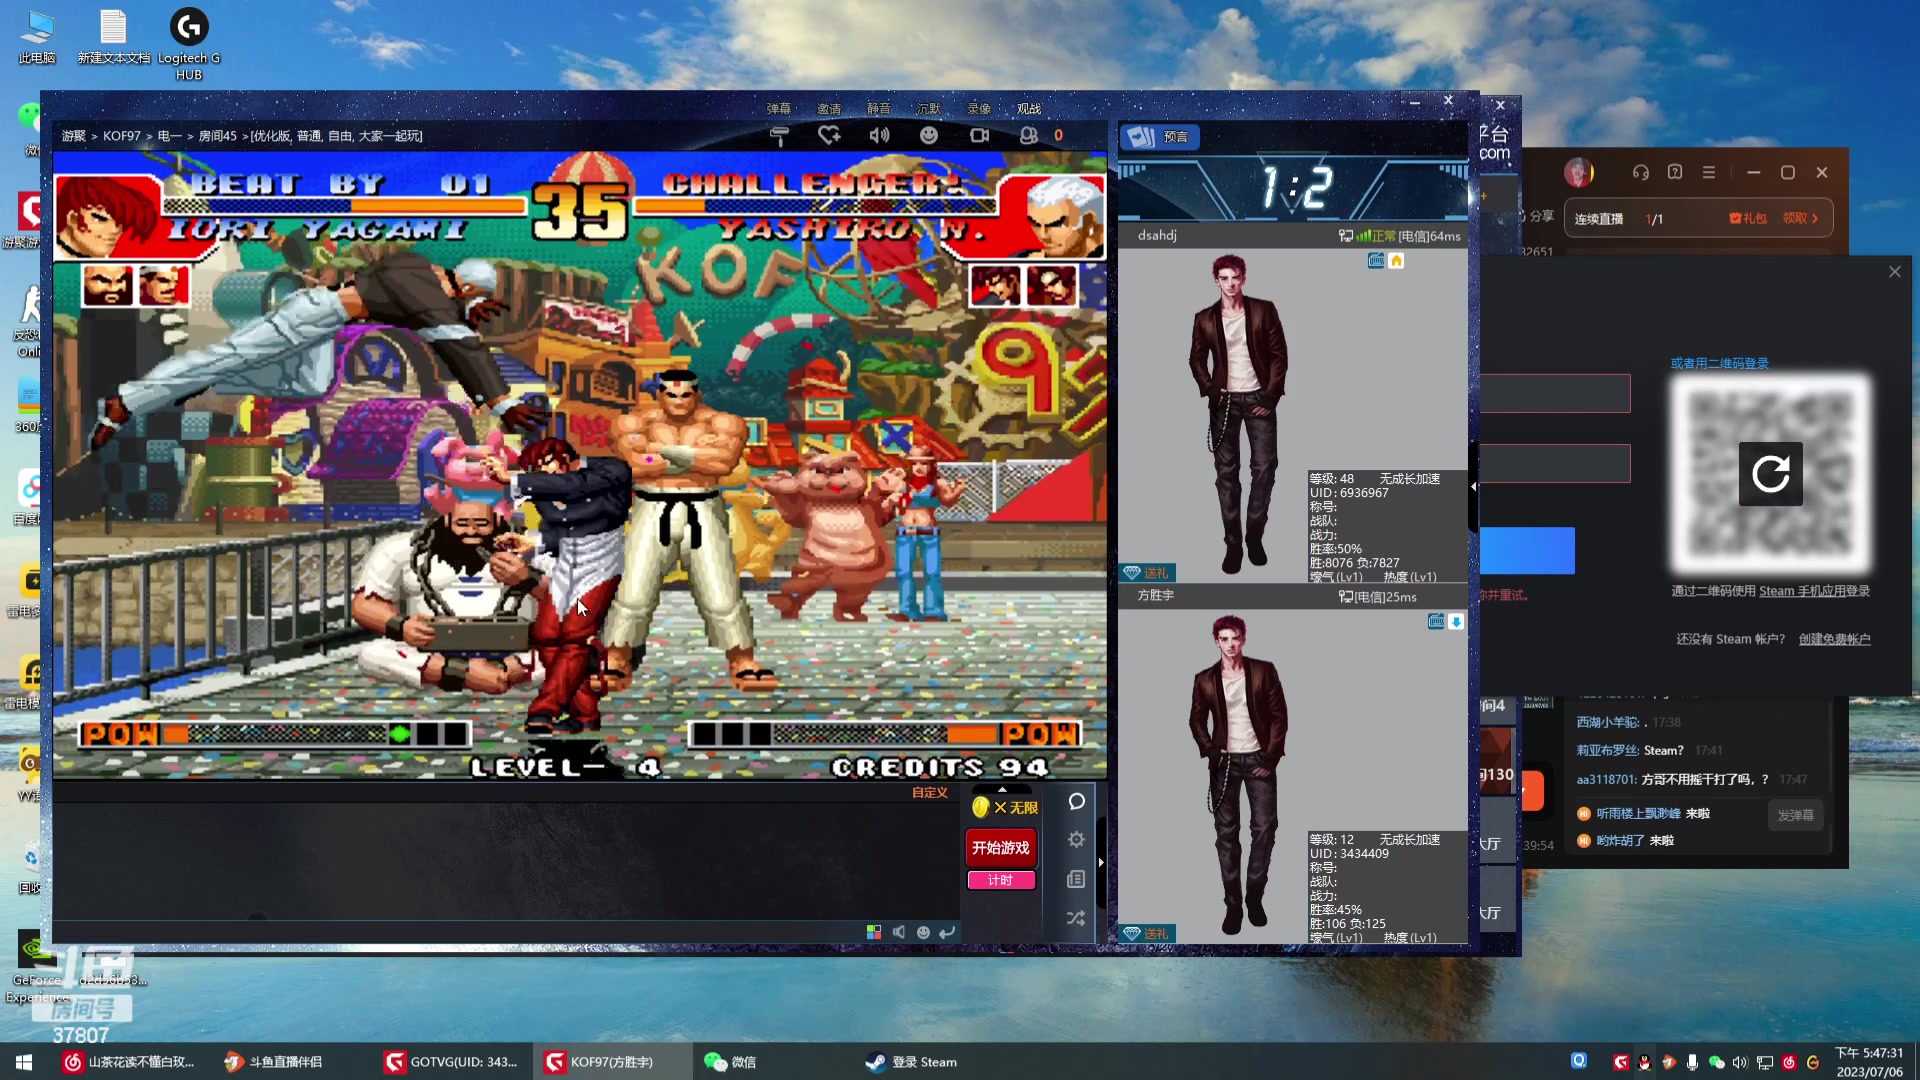Click the return arrow send icon
This screenshot has height=1080, width=1920.
point(947,932)
